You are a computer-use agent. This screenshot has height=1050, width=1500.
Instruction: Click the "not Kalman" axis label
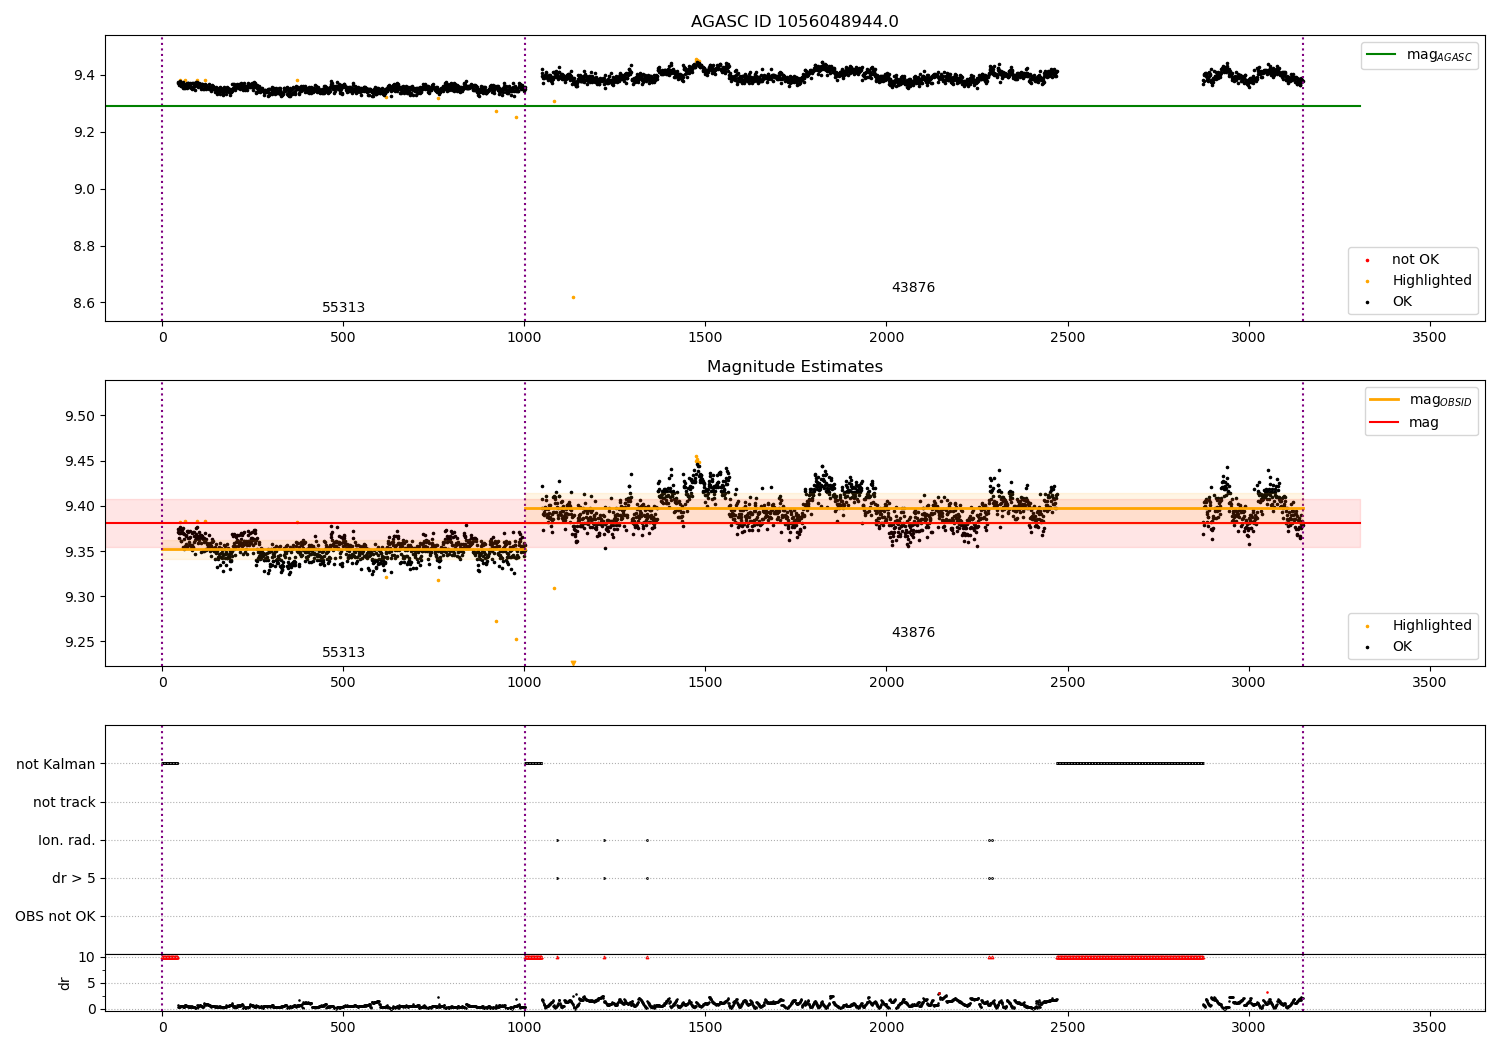point(56,765)
